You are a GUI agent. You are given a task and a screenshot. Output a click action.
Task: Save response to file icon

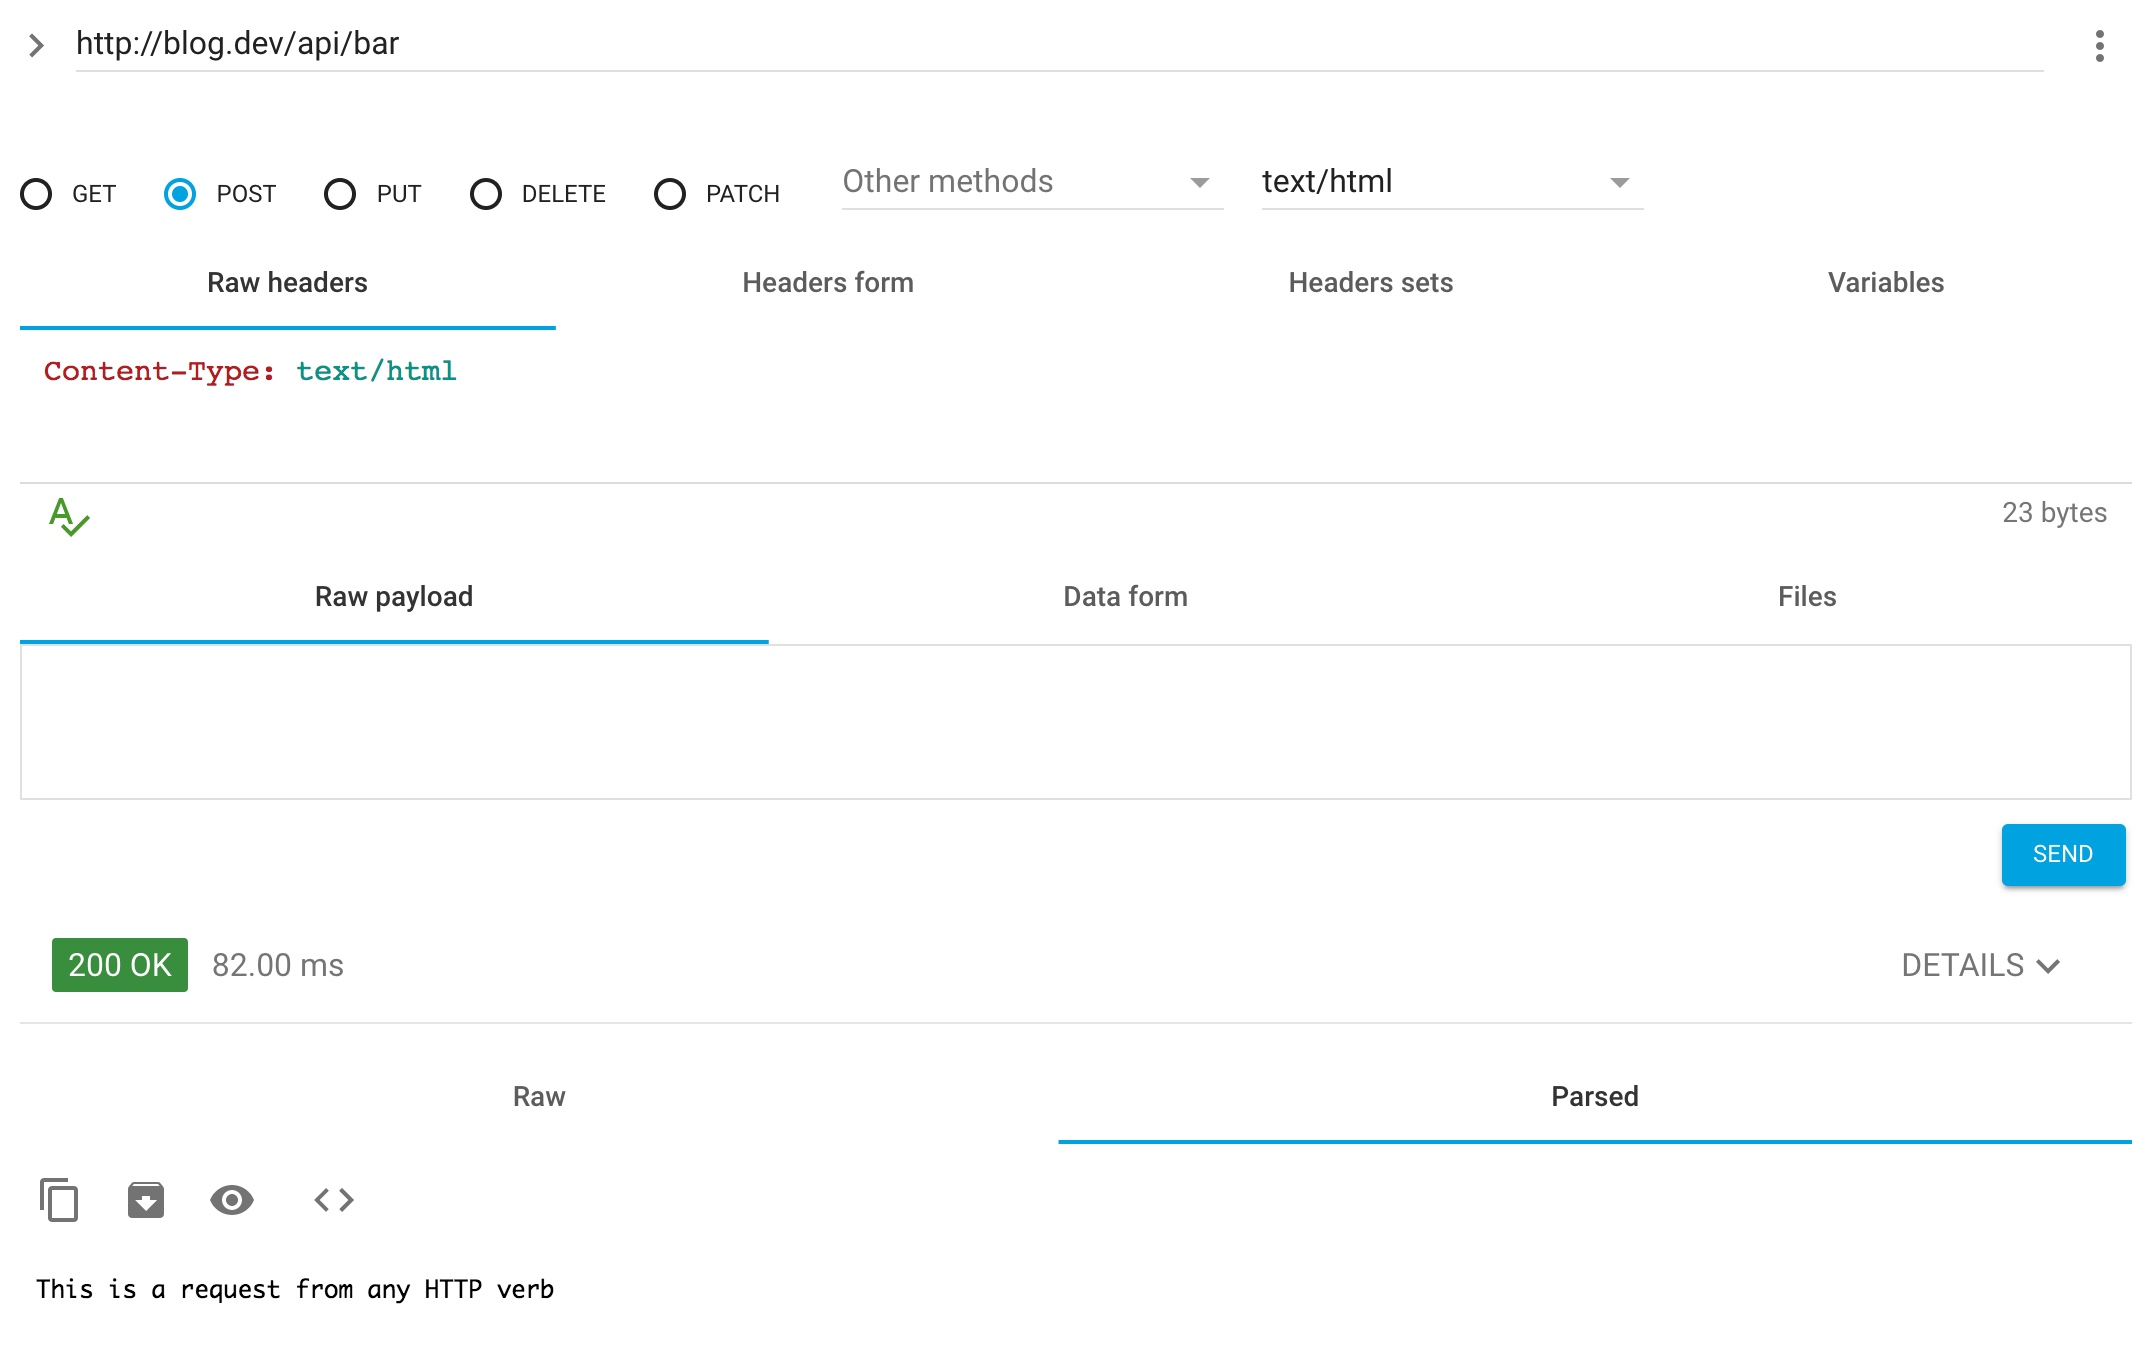pos(146,1199)
